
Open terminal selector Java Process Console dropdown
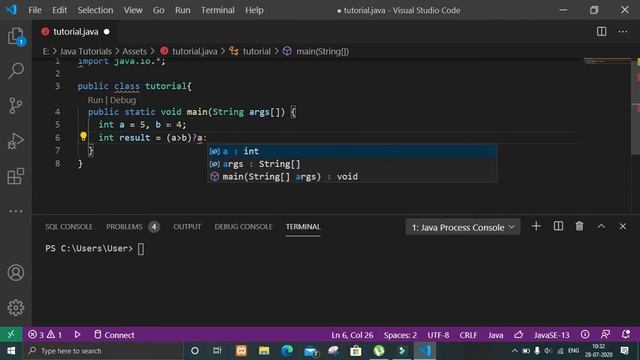[x=463, y=227]
